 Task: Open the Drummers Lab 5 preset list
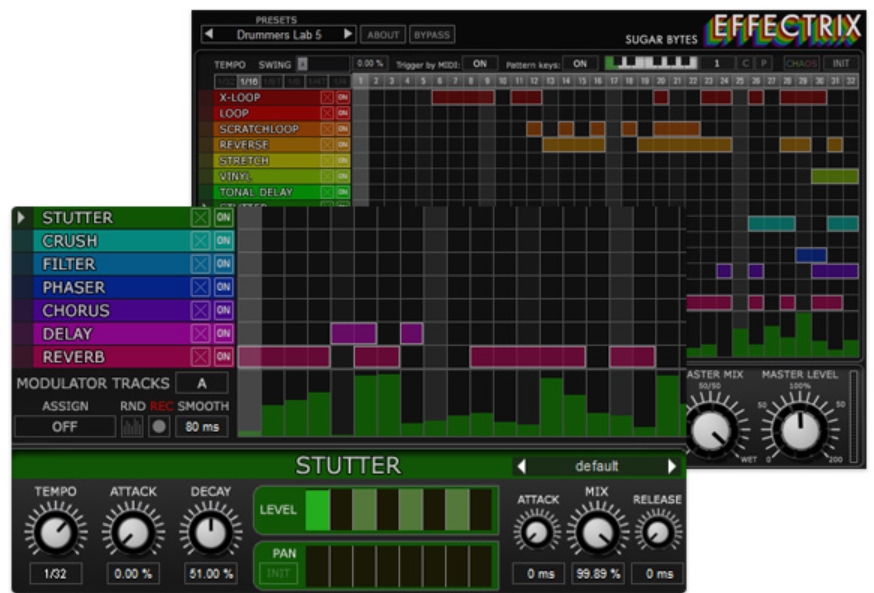point(279,35)
